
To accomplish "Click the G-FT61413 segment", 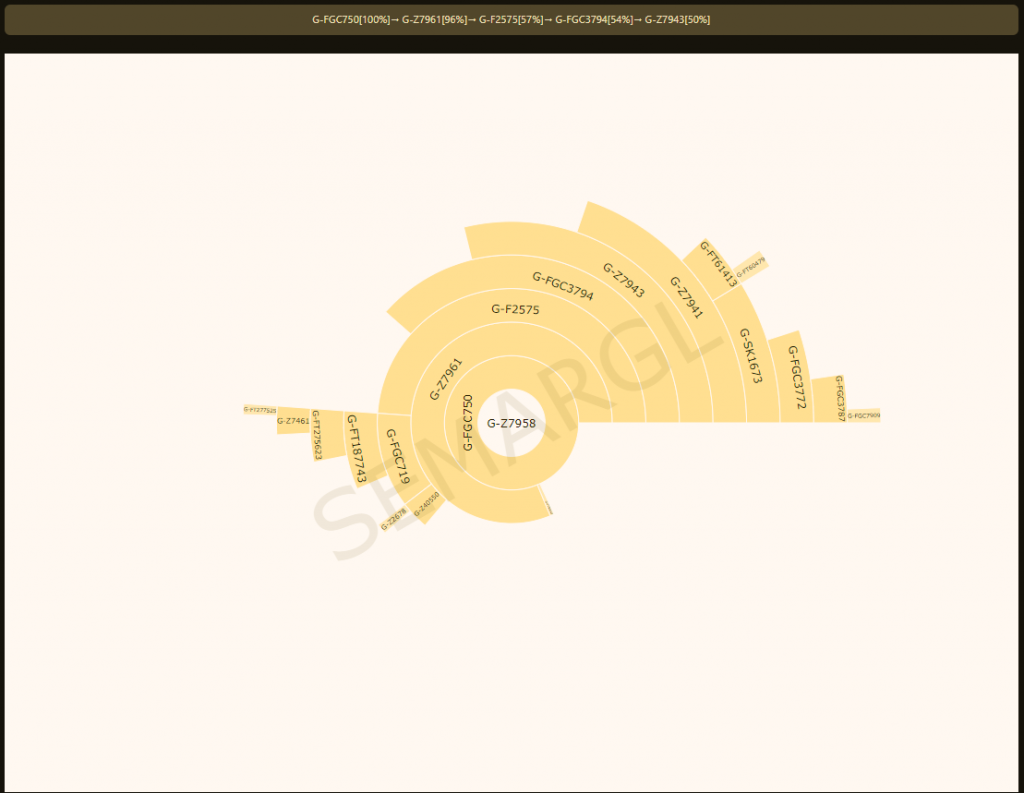I will pos(718,264).
